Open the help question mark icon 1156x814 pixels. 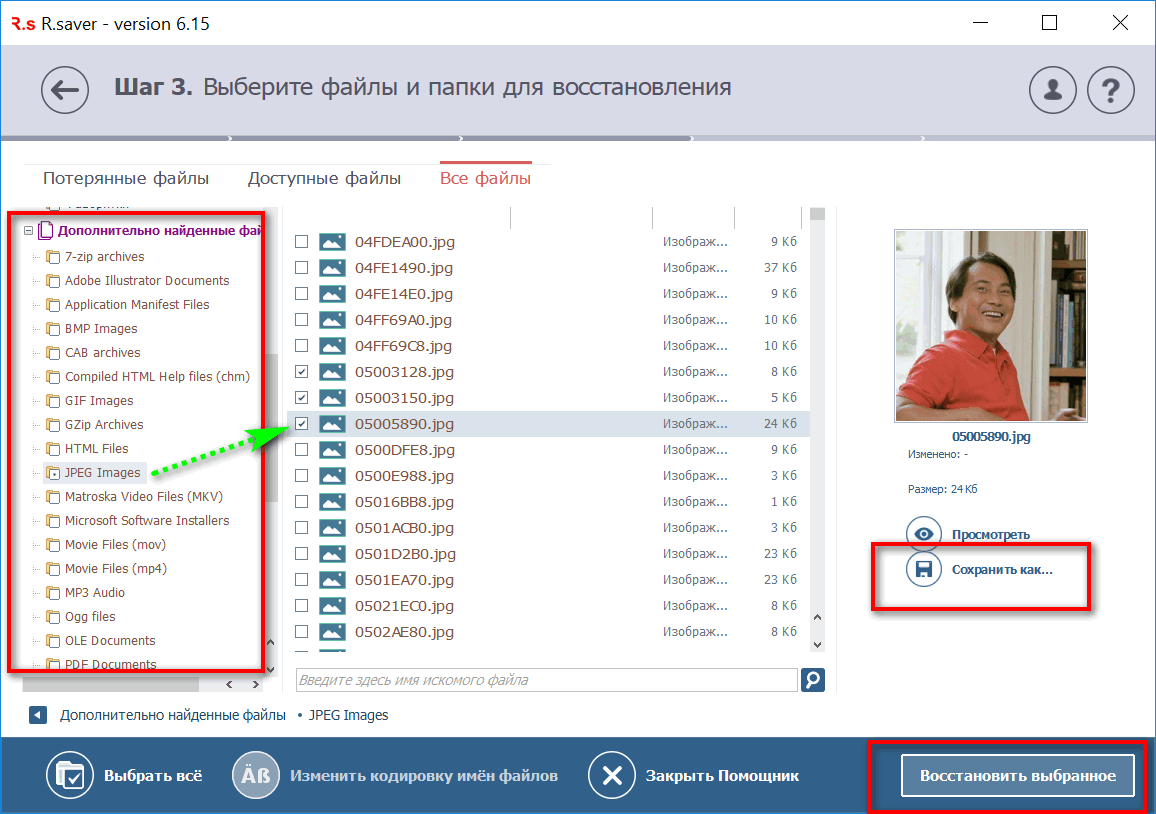(x=1110, y=91)
